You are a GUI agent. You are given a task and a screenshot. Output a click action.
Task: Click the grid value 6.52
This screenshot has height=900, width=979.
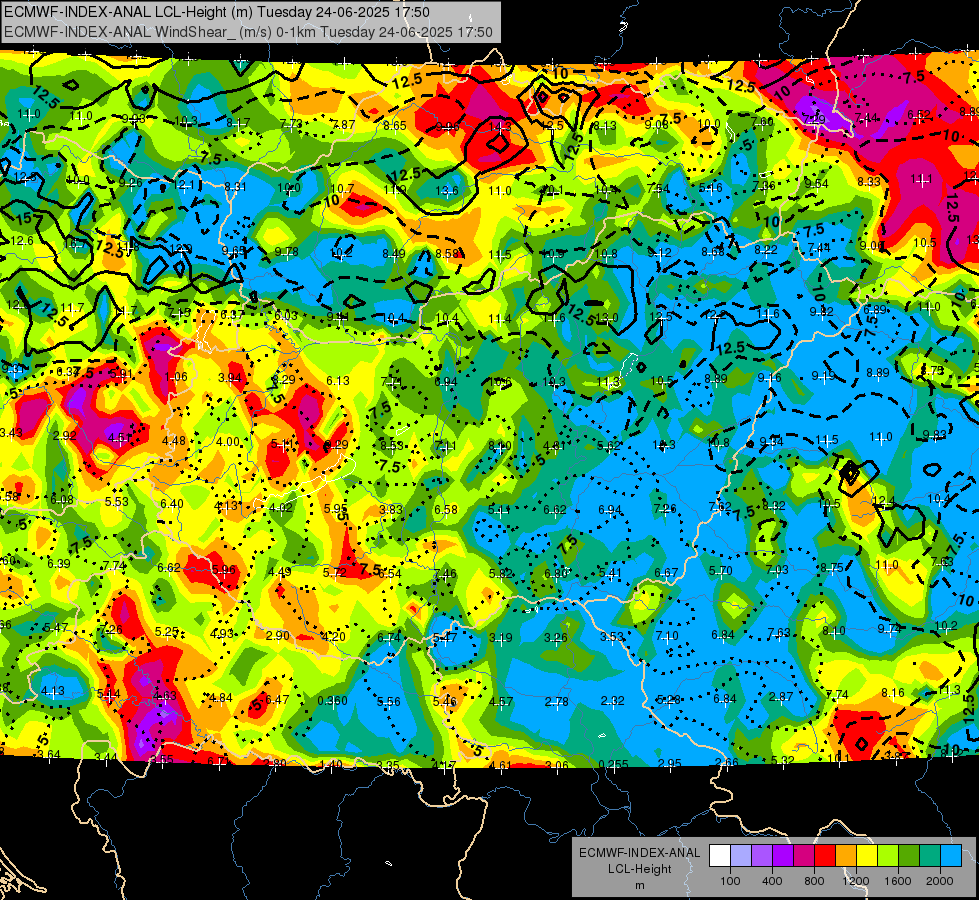(919, 114)
